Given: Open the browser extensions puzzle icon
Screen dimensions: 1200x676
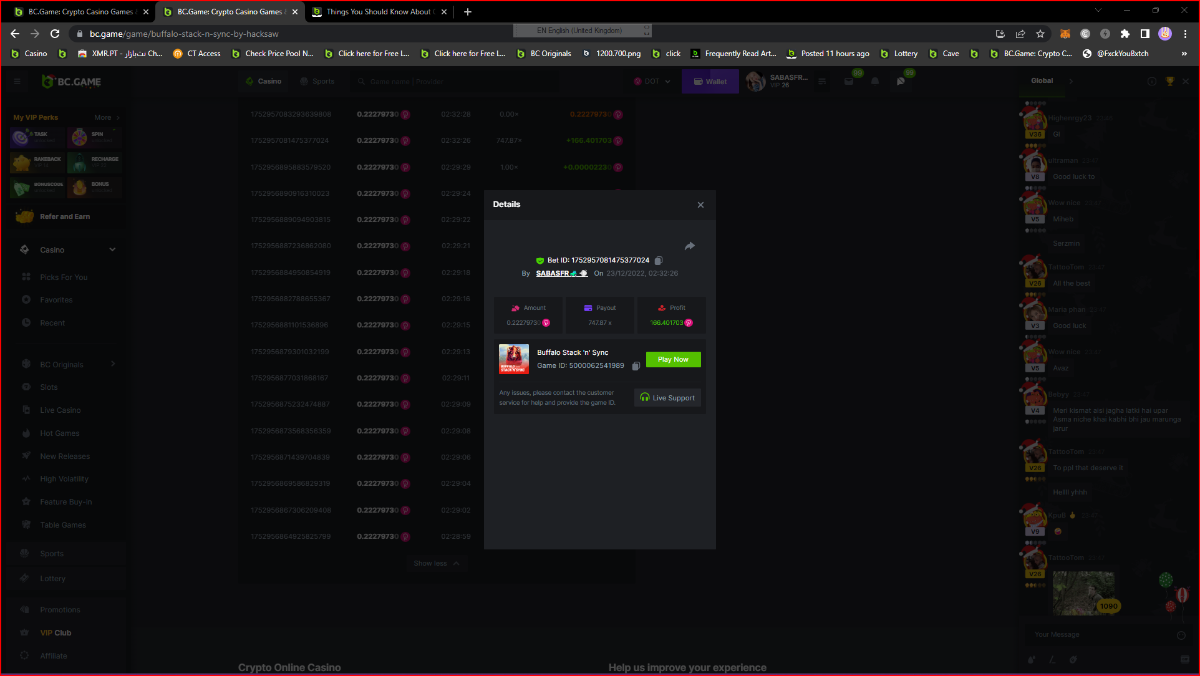Looking at the screenshot, I should click(x=1125, y=33).
